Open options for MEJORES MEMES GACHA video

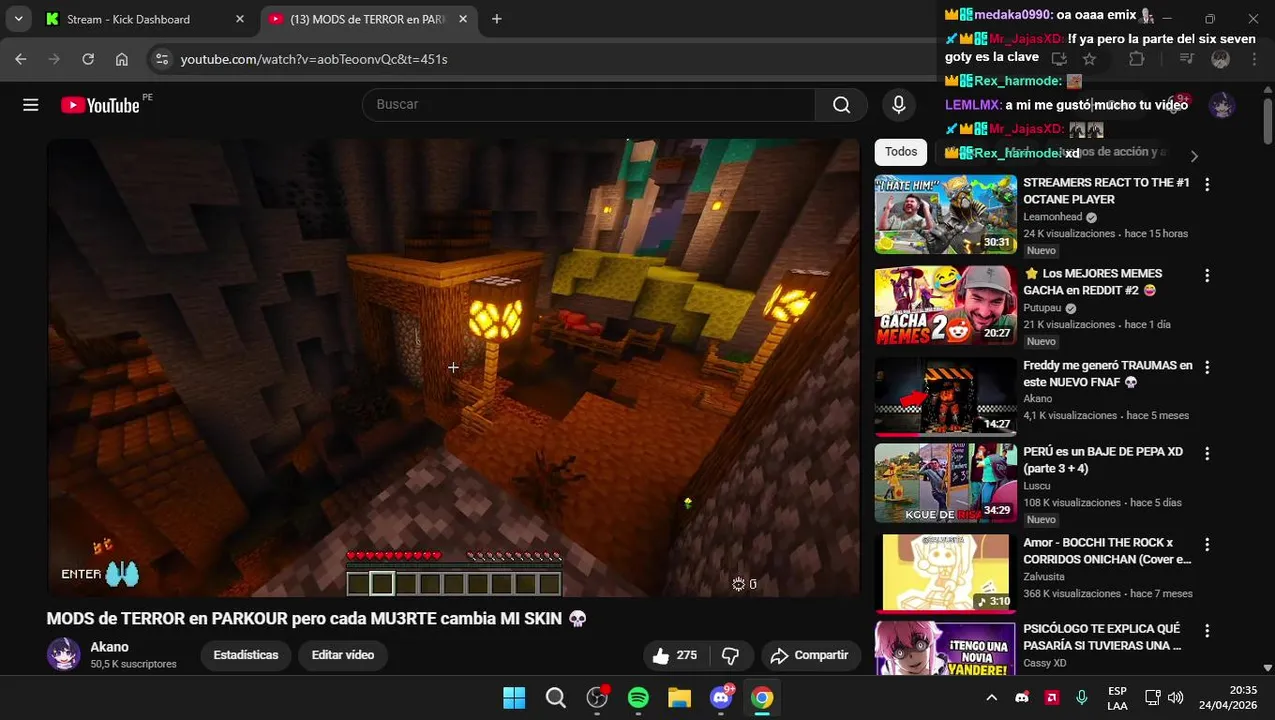(1207, 275)
